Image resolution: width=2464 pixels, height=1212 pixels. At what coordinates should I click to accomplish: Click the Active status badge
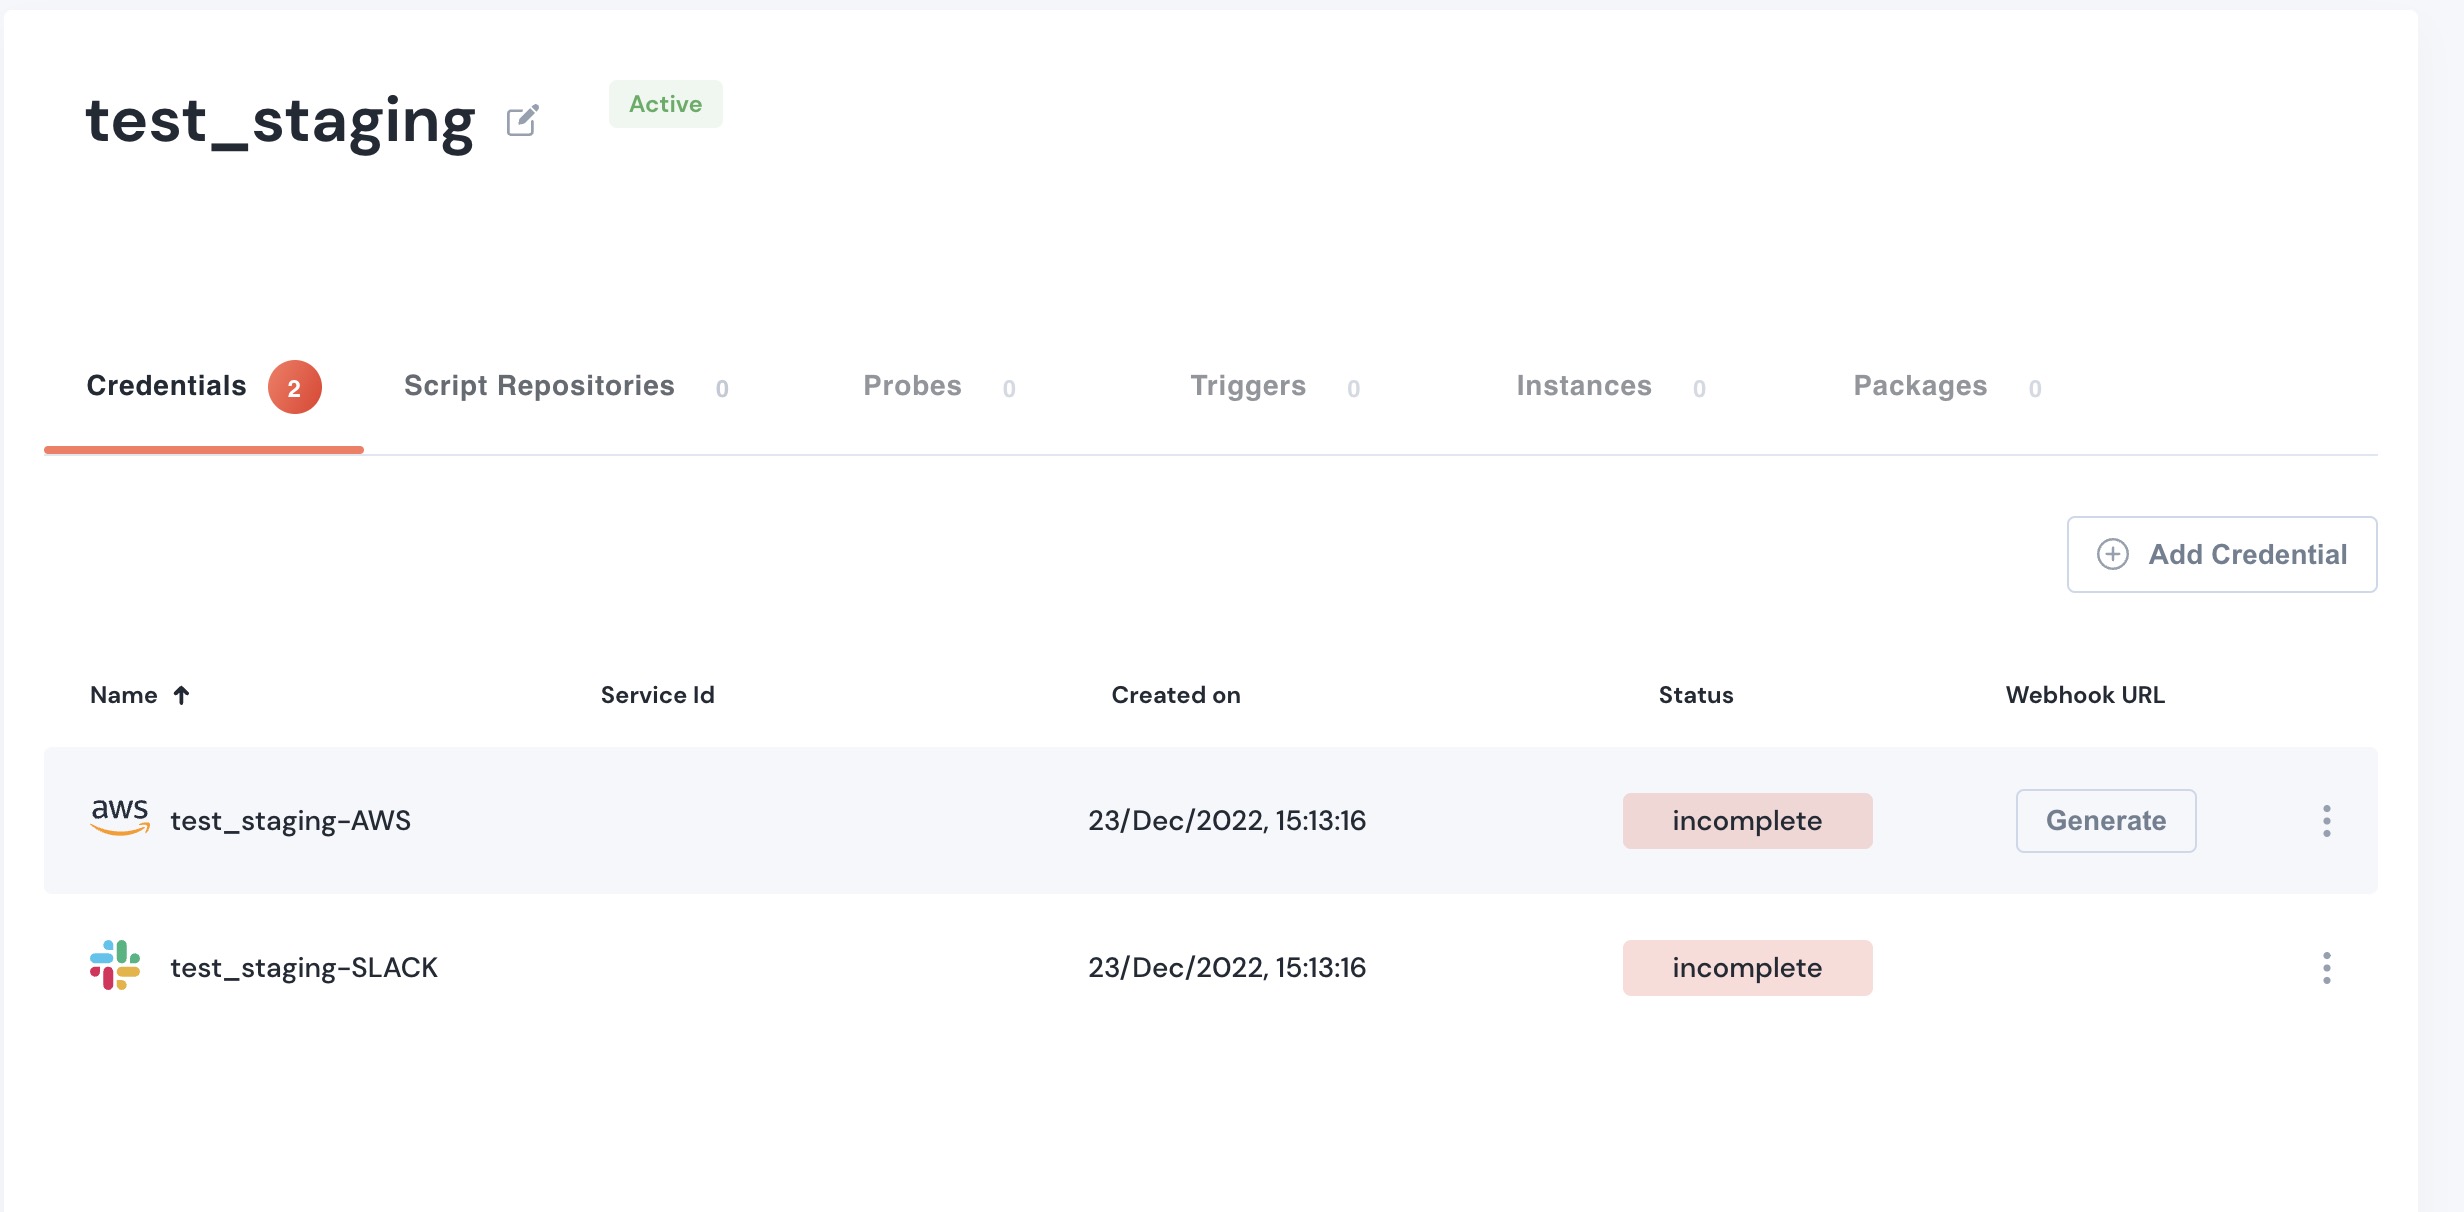665,104
